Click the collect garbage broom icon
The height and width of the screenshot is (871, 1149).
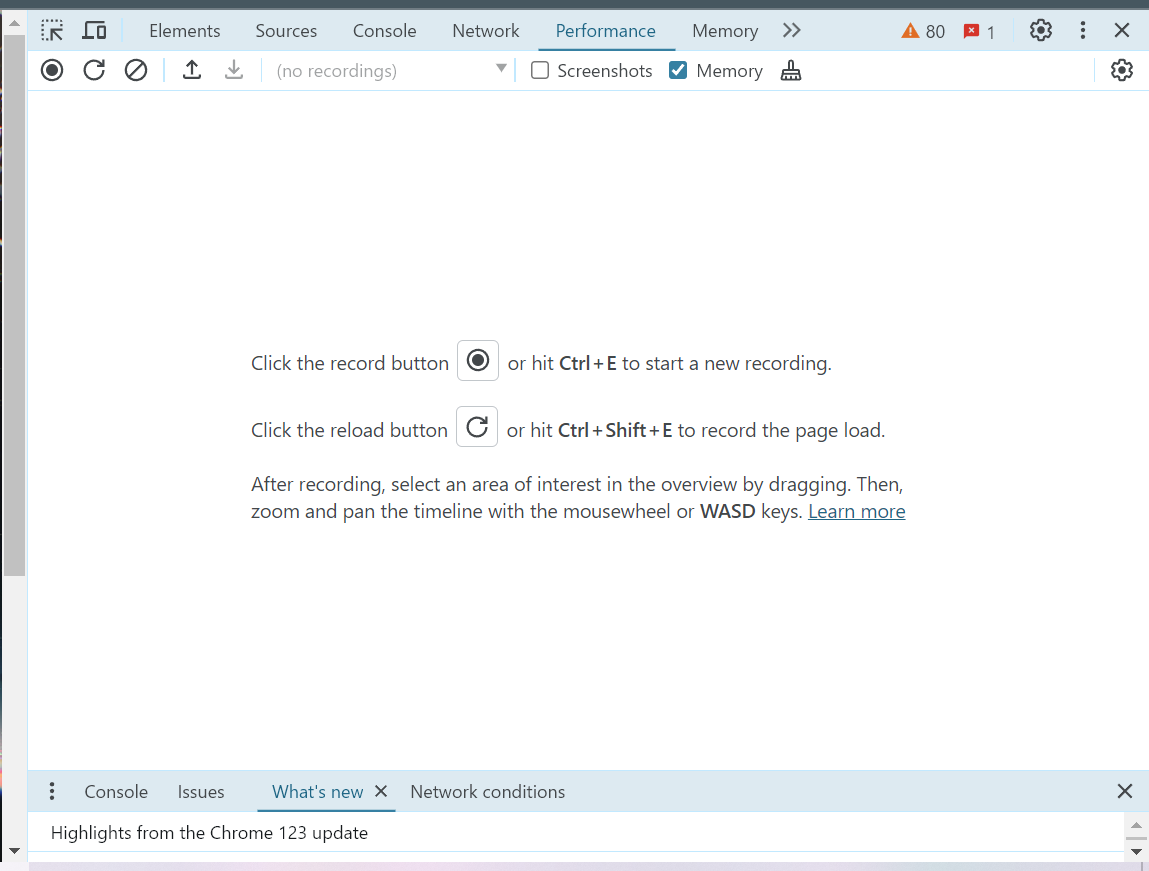pos(791,71)
